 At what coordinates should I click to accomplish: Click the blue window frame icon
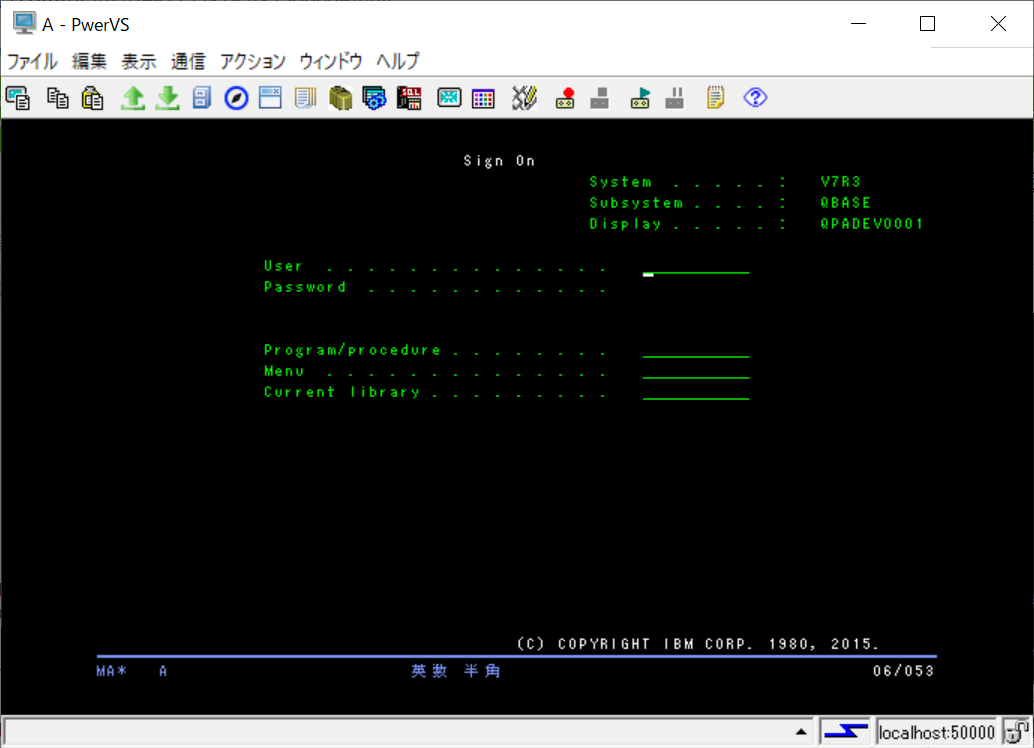click(x=270, y=98)
